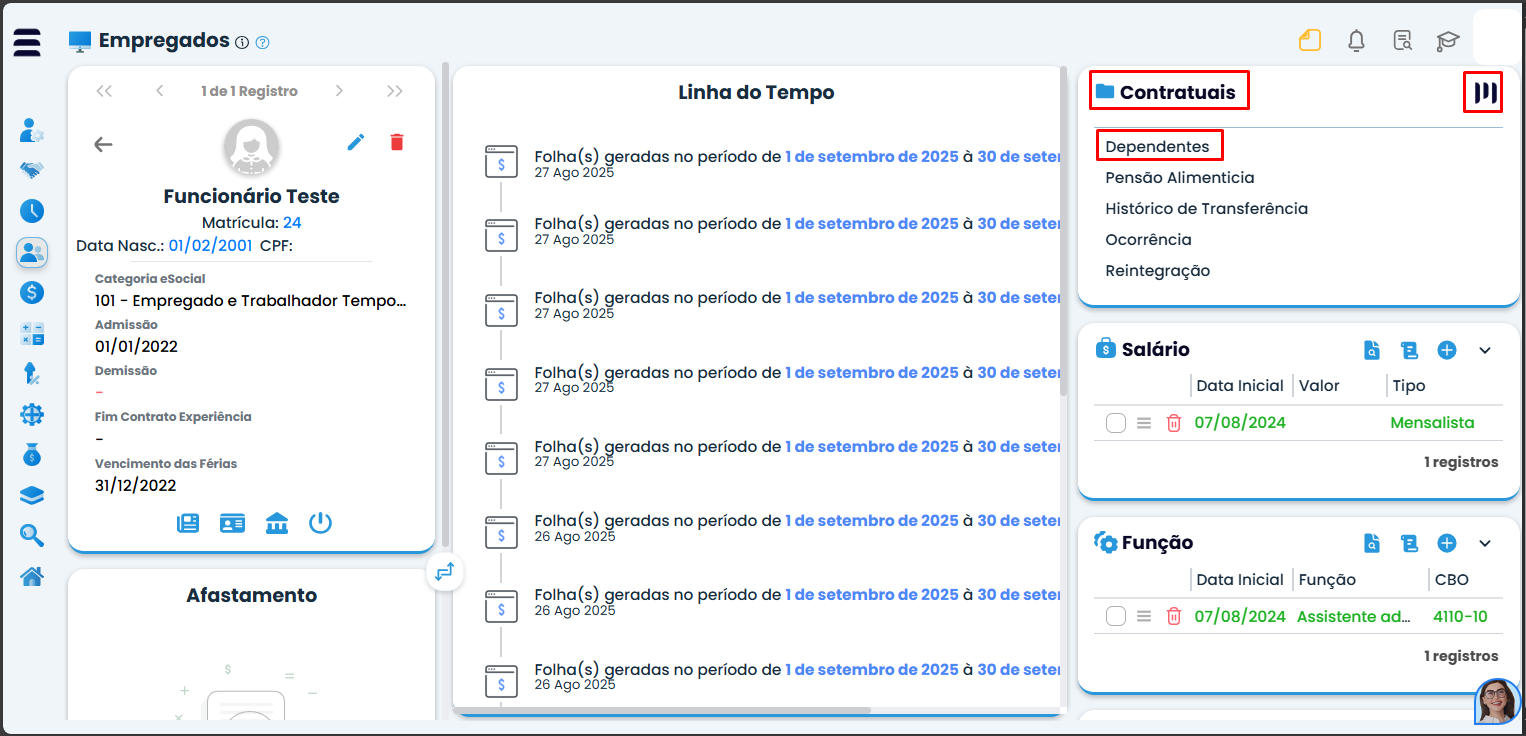Viewport: 1526px width, 736px height.
Task: Delete the Mensalista salary row
Action: (x=1174, y=423)
